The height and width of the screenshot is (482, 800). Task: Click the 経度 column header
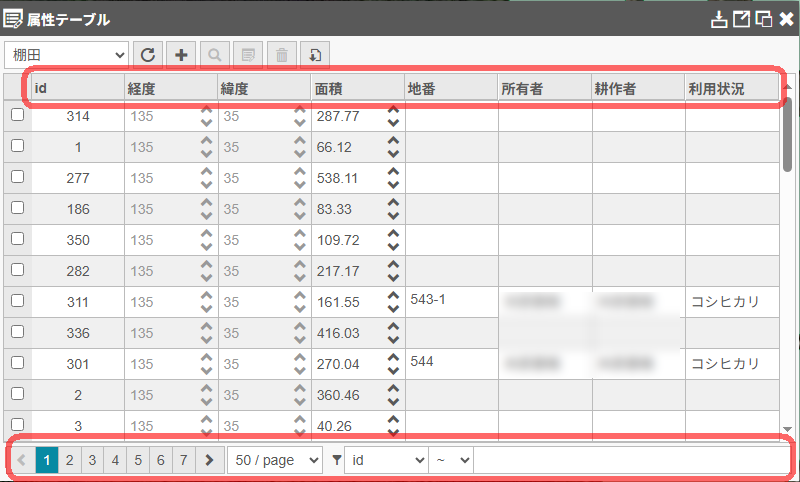[171, 88]
